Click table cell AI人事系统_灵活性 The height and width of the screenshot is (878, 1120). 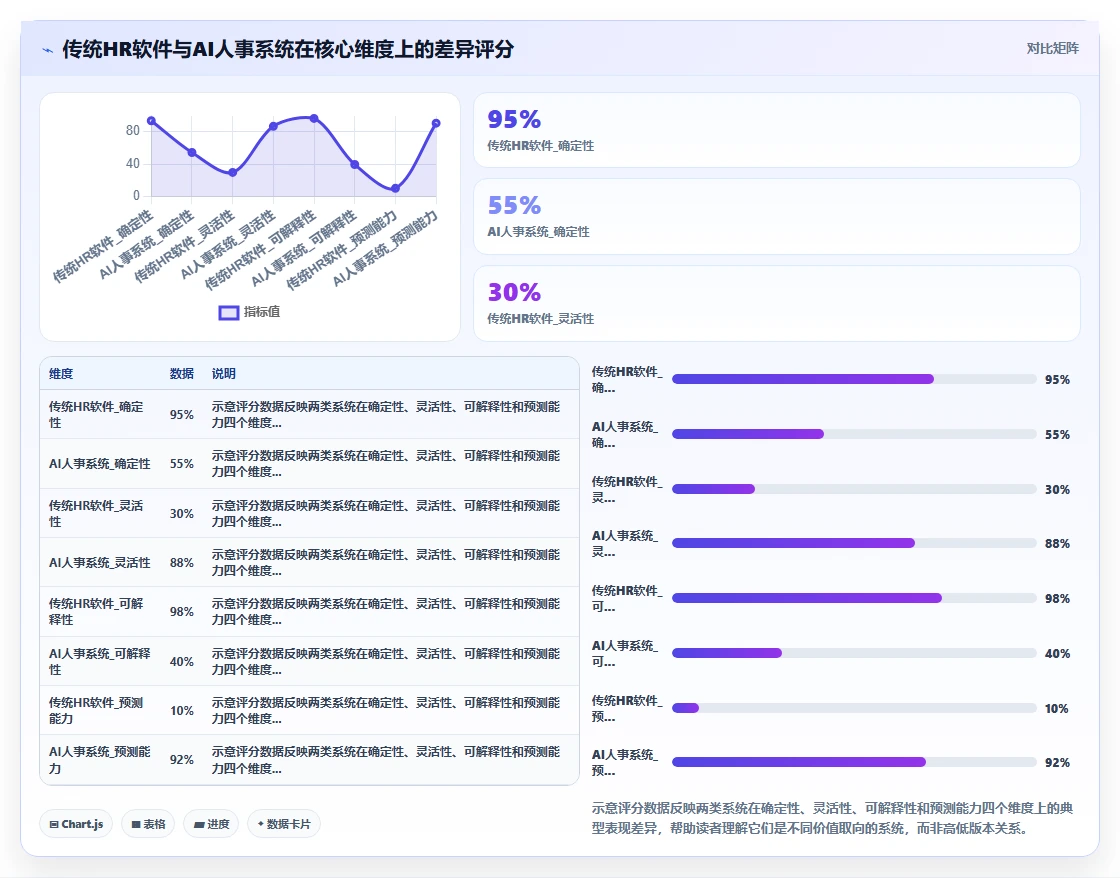tap(99, 563)
